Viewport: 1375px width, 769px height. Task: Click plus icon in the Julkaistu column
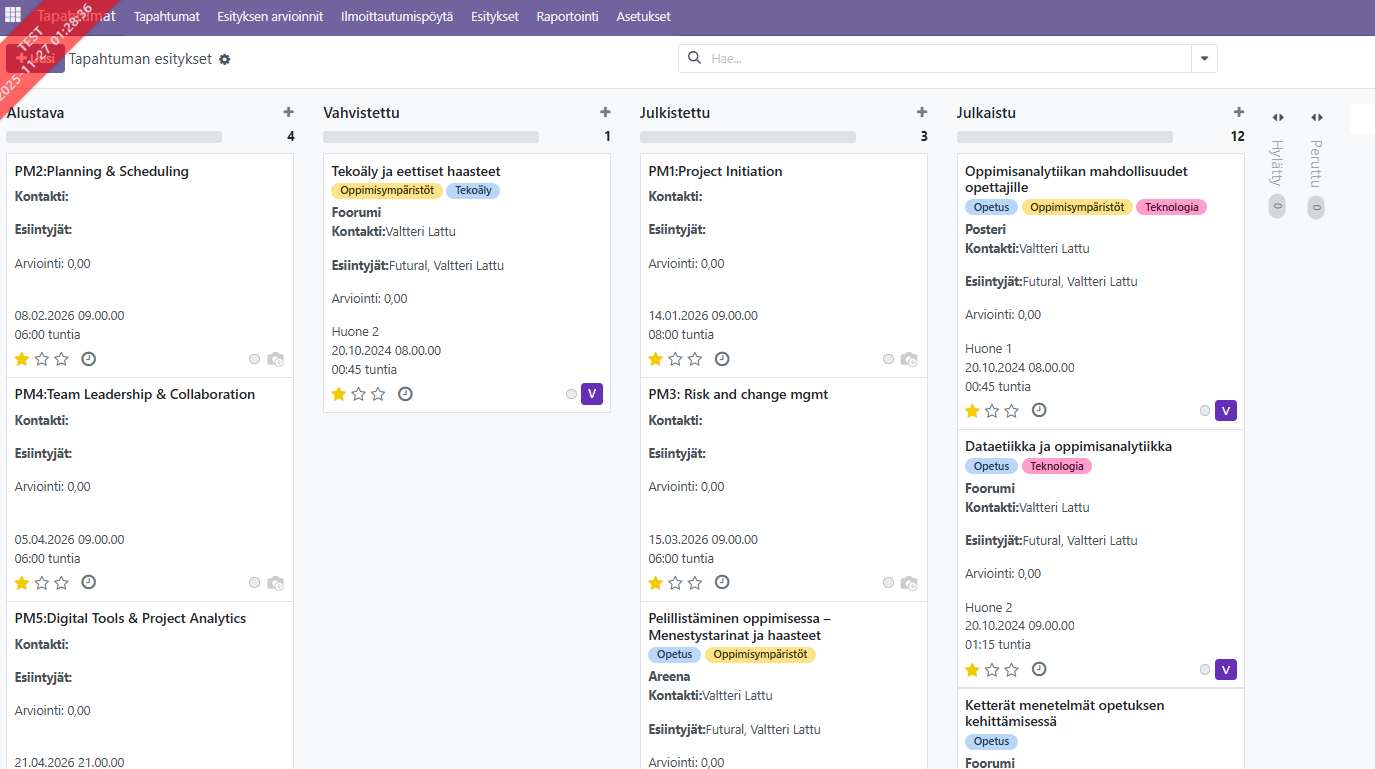(x=1238, y=113)
